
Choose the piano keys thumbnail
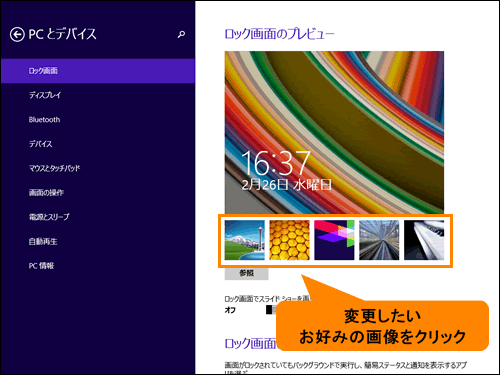pos(424,240)
